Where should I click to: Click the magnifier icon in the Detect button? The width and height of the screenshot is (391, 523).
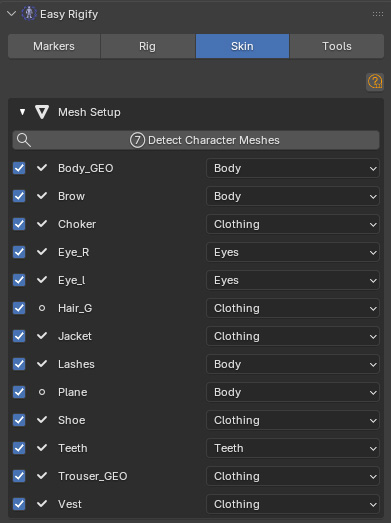tap(24, 140)
